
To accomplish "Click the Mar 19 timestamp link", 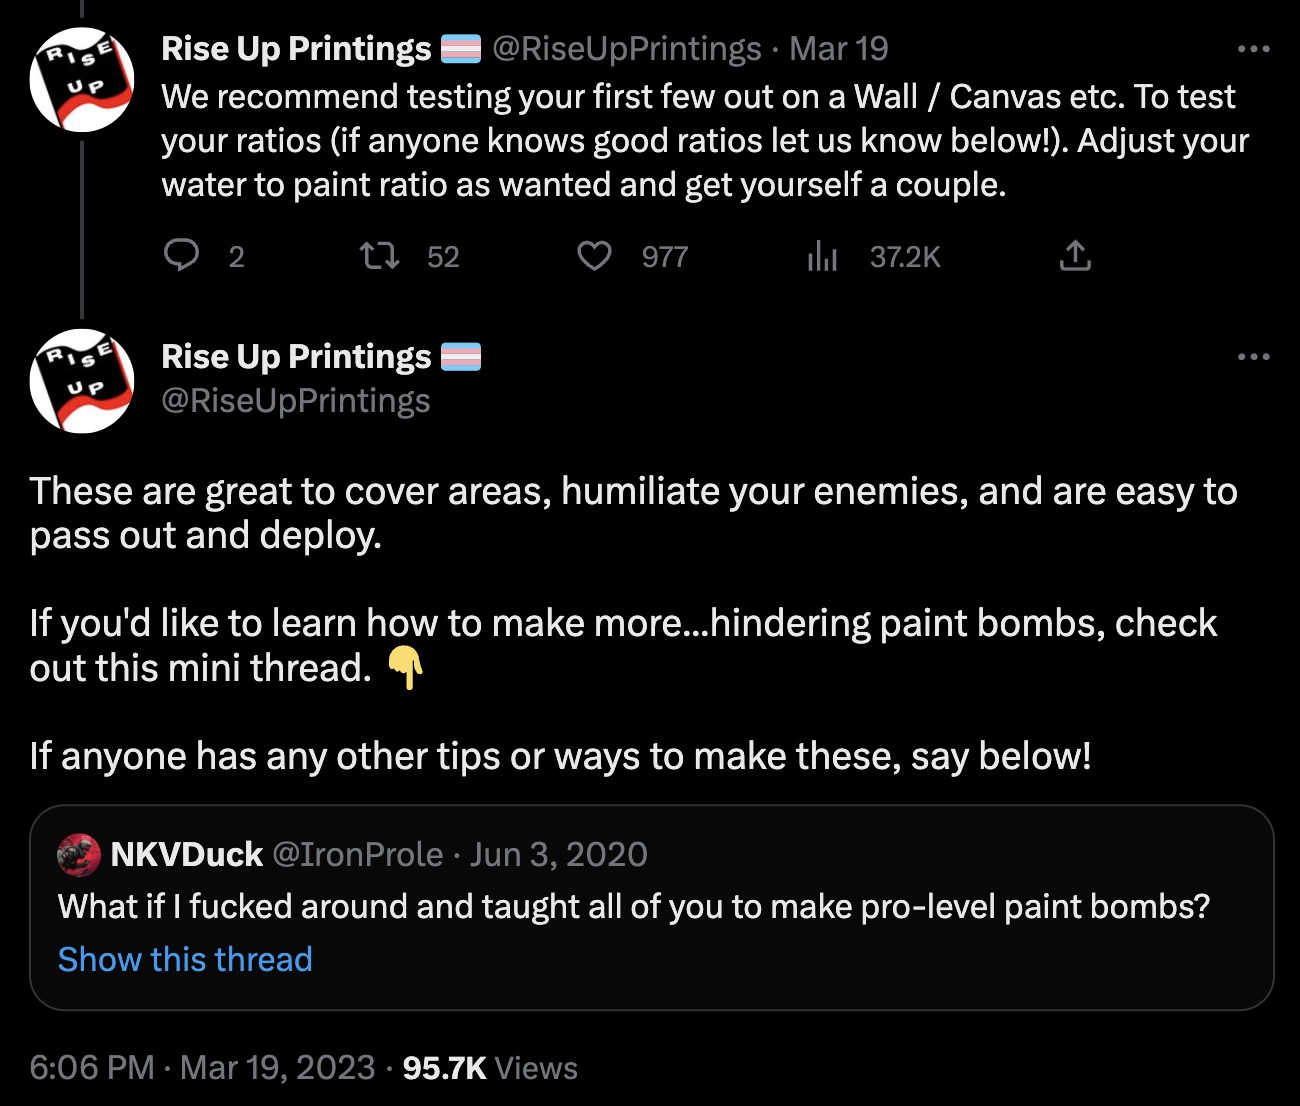I will tap(838, 49).
